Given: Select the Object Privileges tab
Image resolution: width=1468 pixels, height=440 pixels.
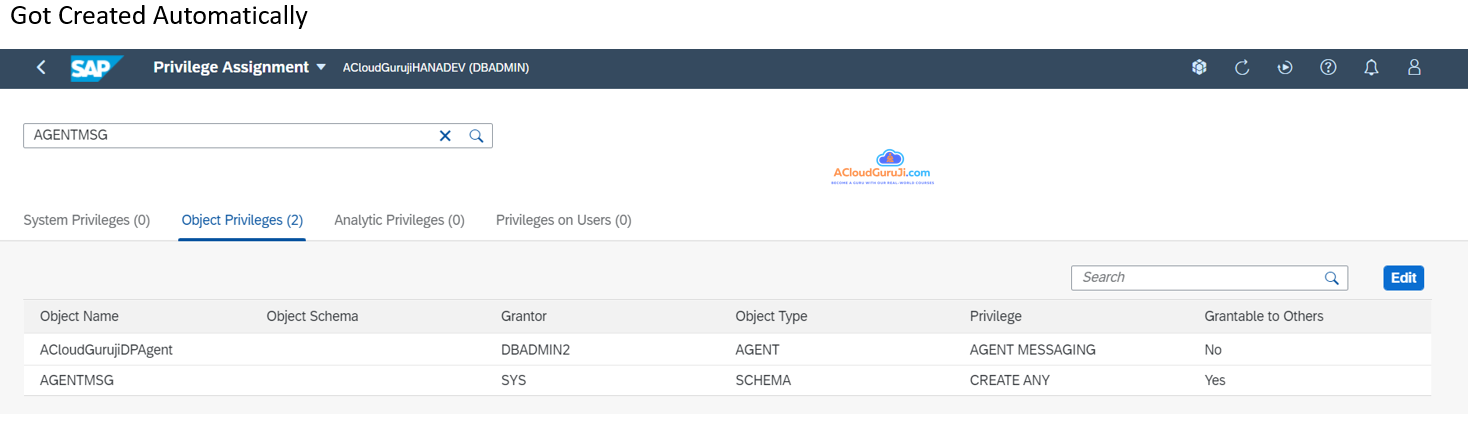Looking at the screenshot, I should tap(242, 220).
